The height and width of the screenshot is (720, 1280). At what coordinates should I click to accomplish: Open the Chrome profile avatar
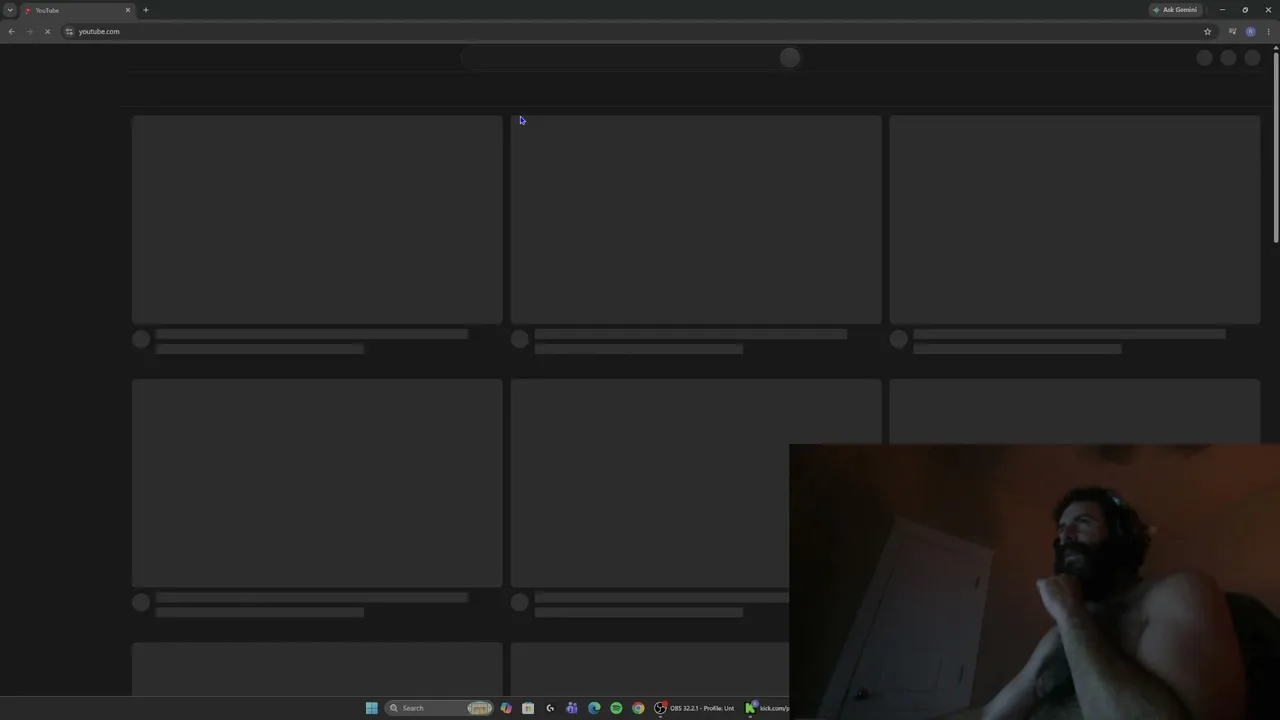(x=1250, y=31)
